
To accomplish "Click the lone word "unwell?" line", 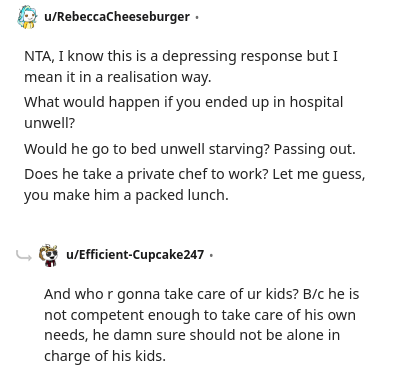I will point(50,123).
